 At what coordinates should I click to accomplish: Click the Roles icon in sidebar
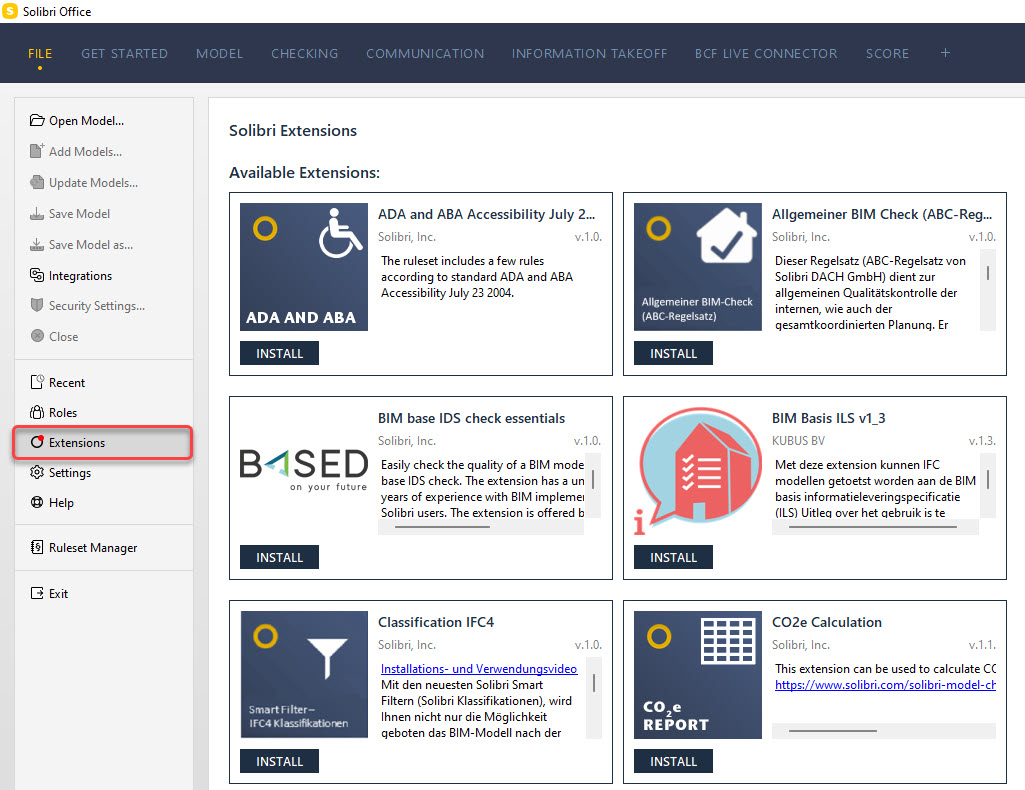point(37,412)
